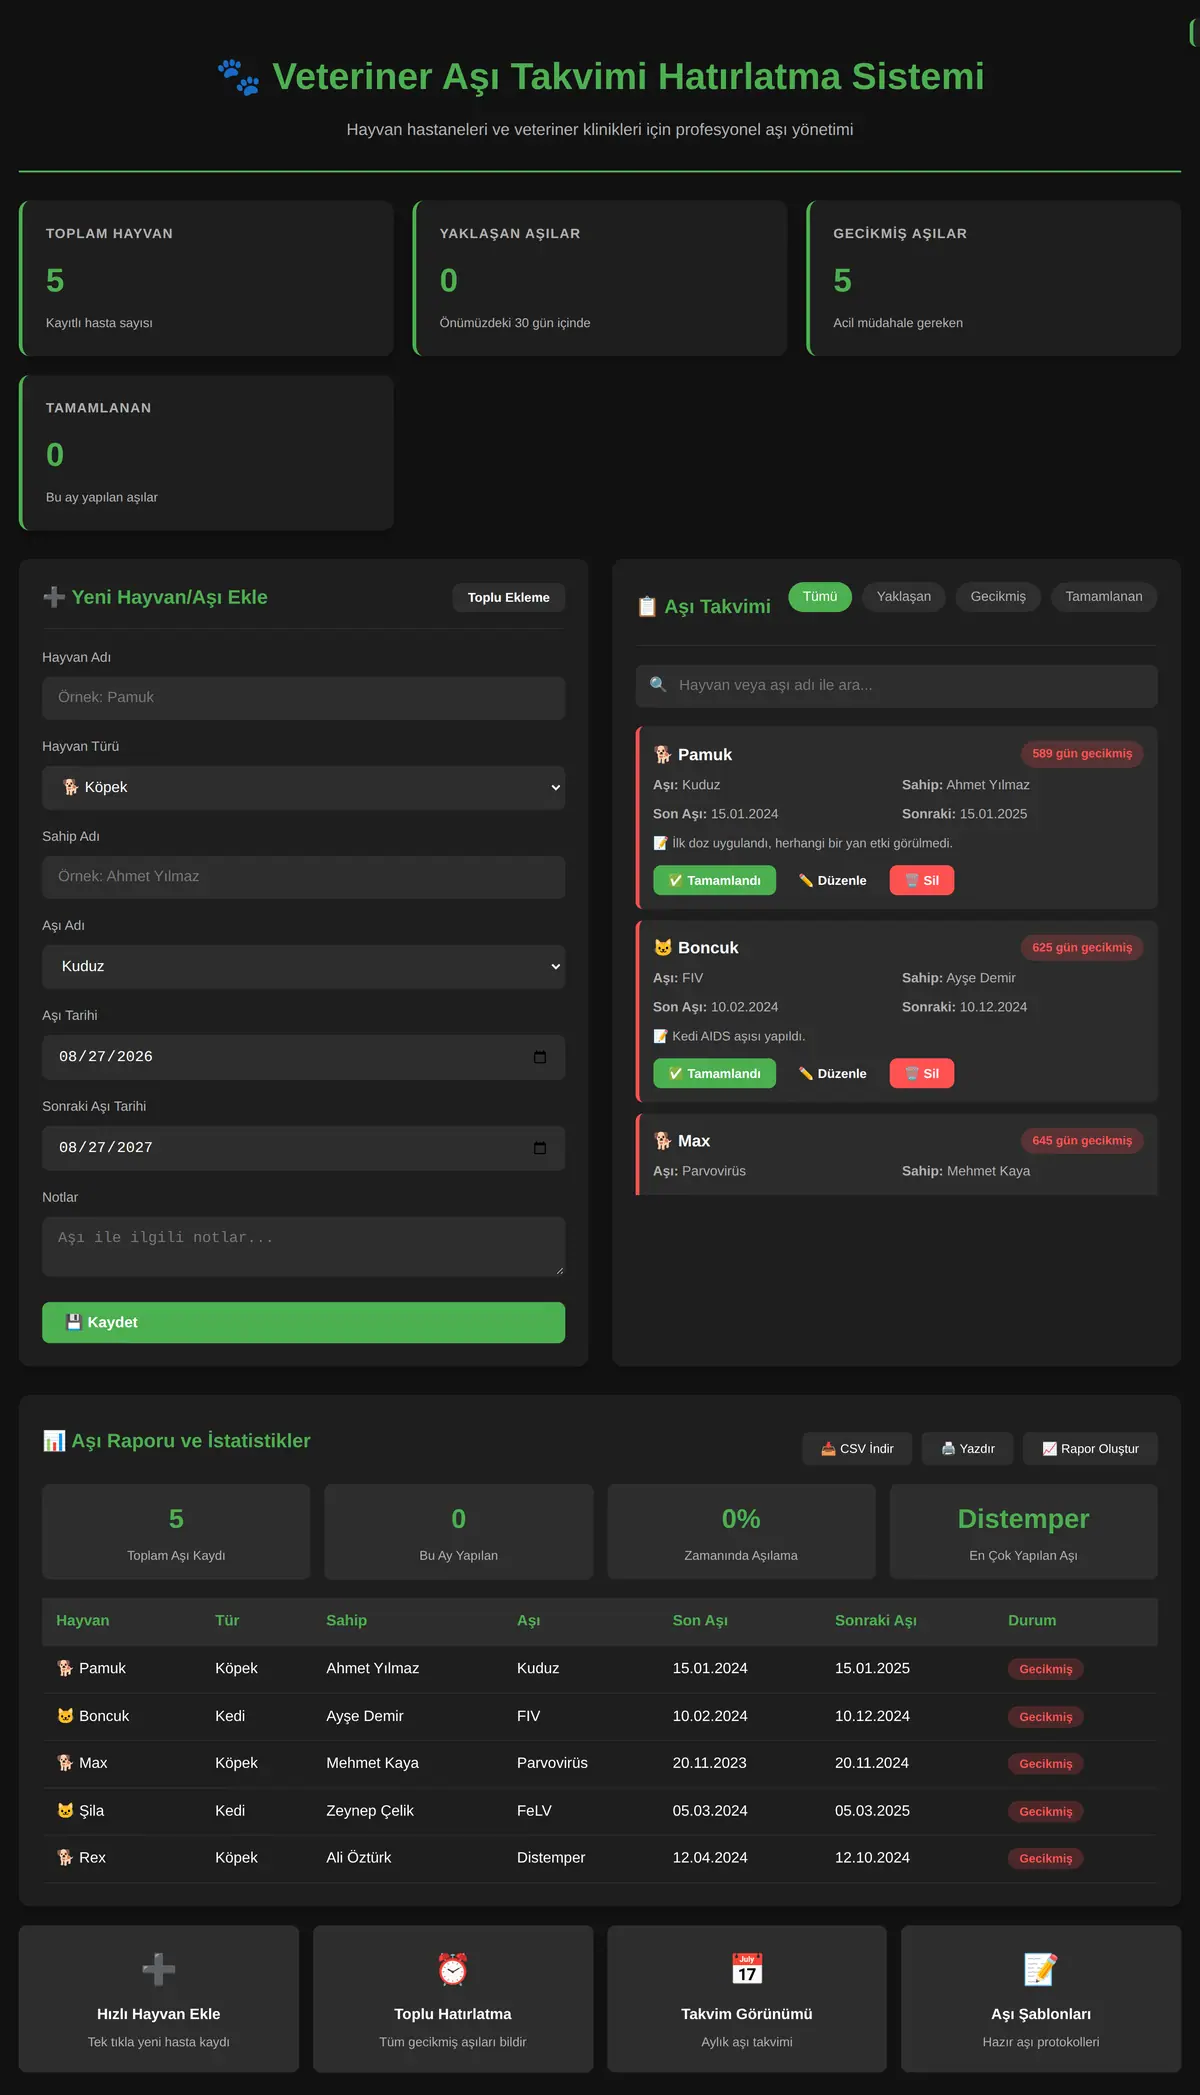
Task: Delete Pamuk's record with Sil
Action: point(922,880)
